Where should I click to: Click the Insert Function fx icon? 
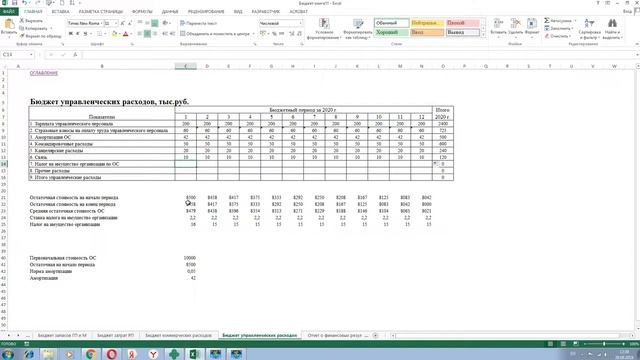(x=75, y=55)
